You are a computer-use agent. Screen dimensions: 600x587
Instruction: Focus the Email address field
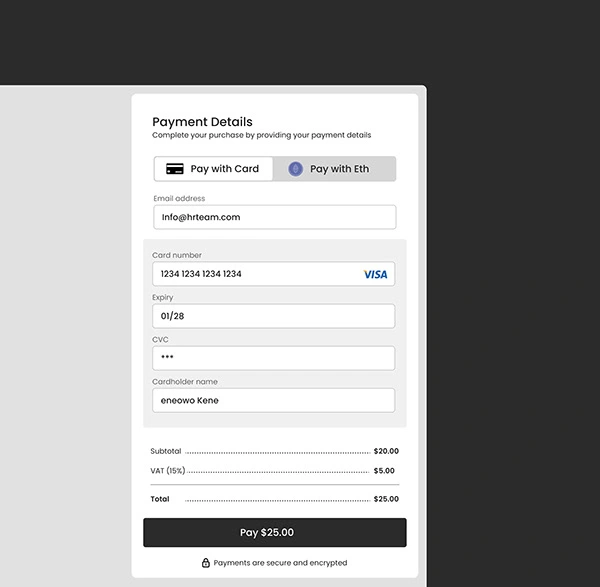[x=274, y=217]
